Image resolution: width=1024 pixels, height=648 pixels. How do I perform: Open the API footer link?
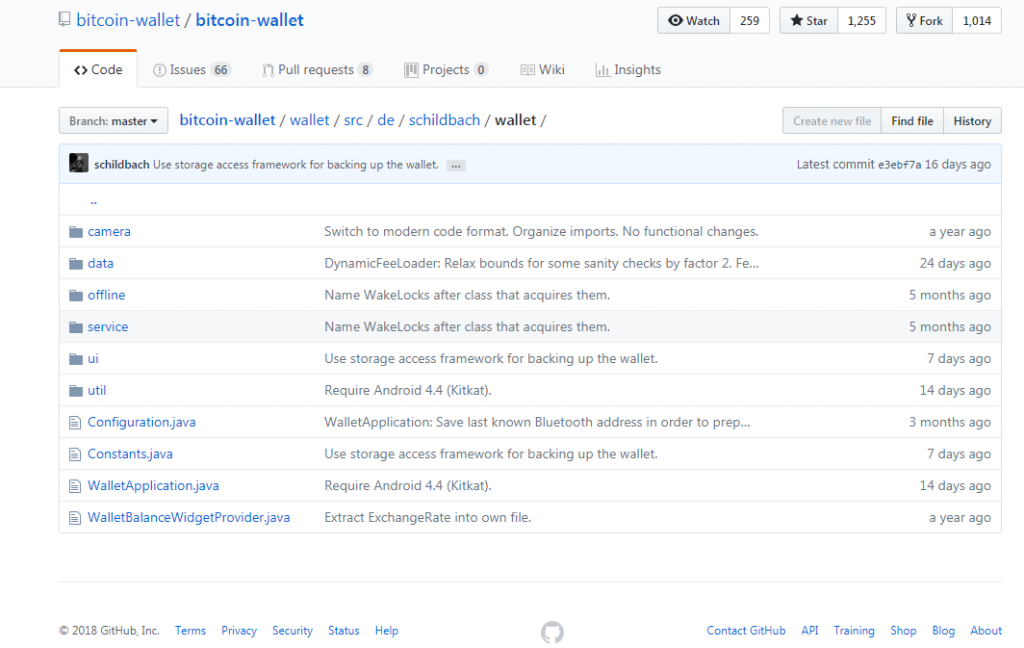click(x=810, y=631)
